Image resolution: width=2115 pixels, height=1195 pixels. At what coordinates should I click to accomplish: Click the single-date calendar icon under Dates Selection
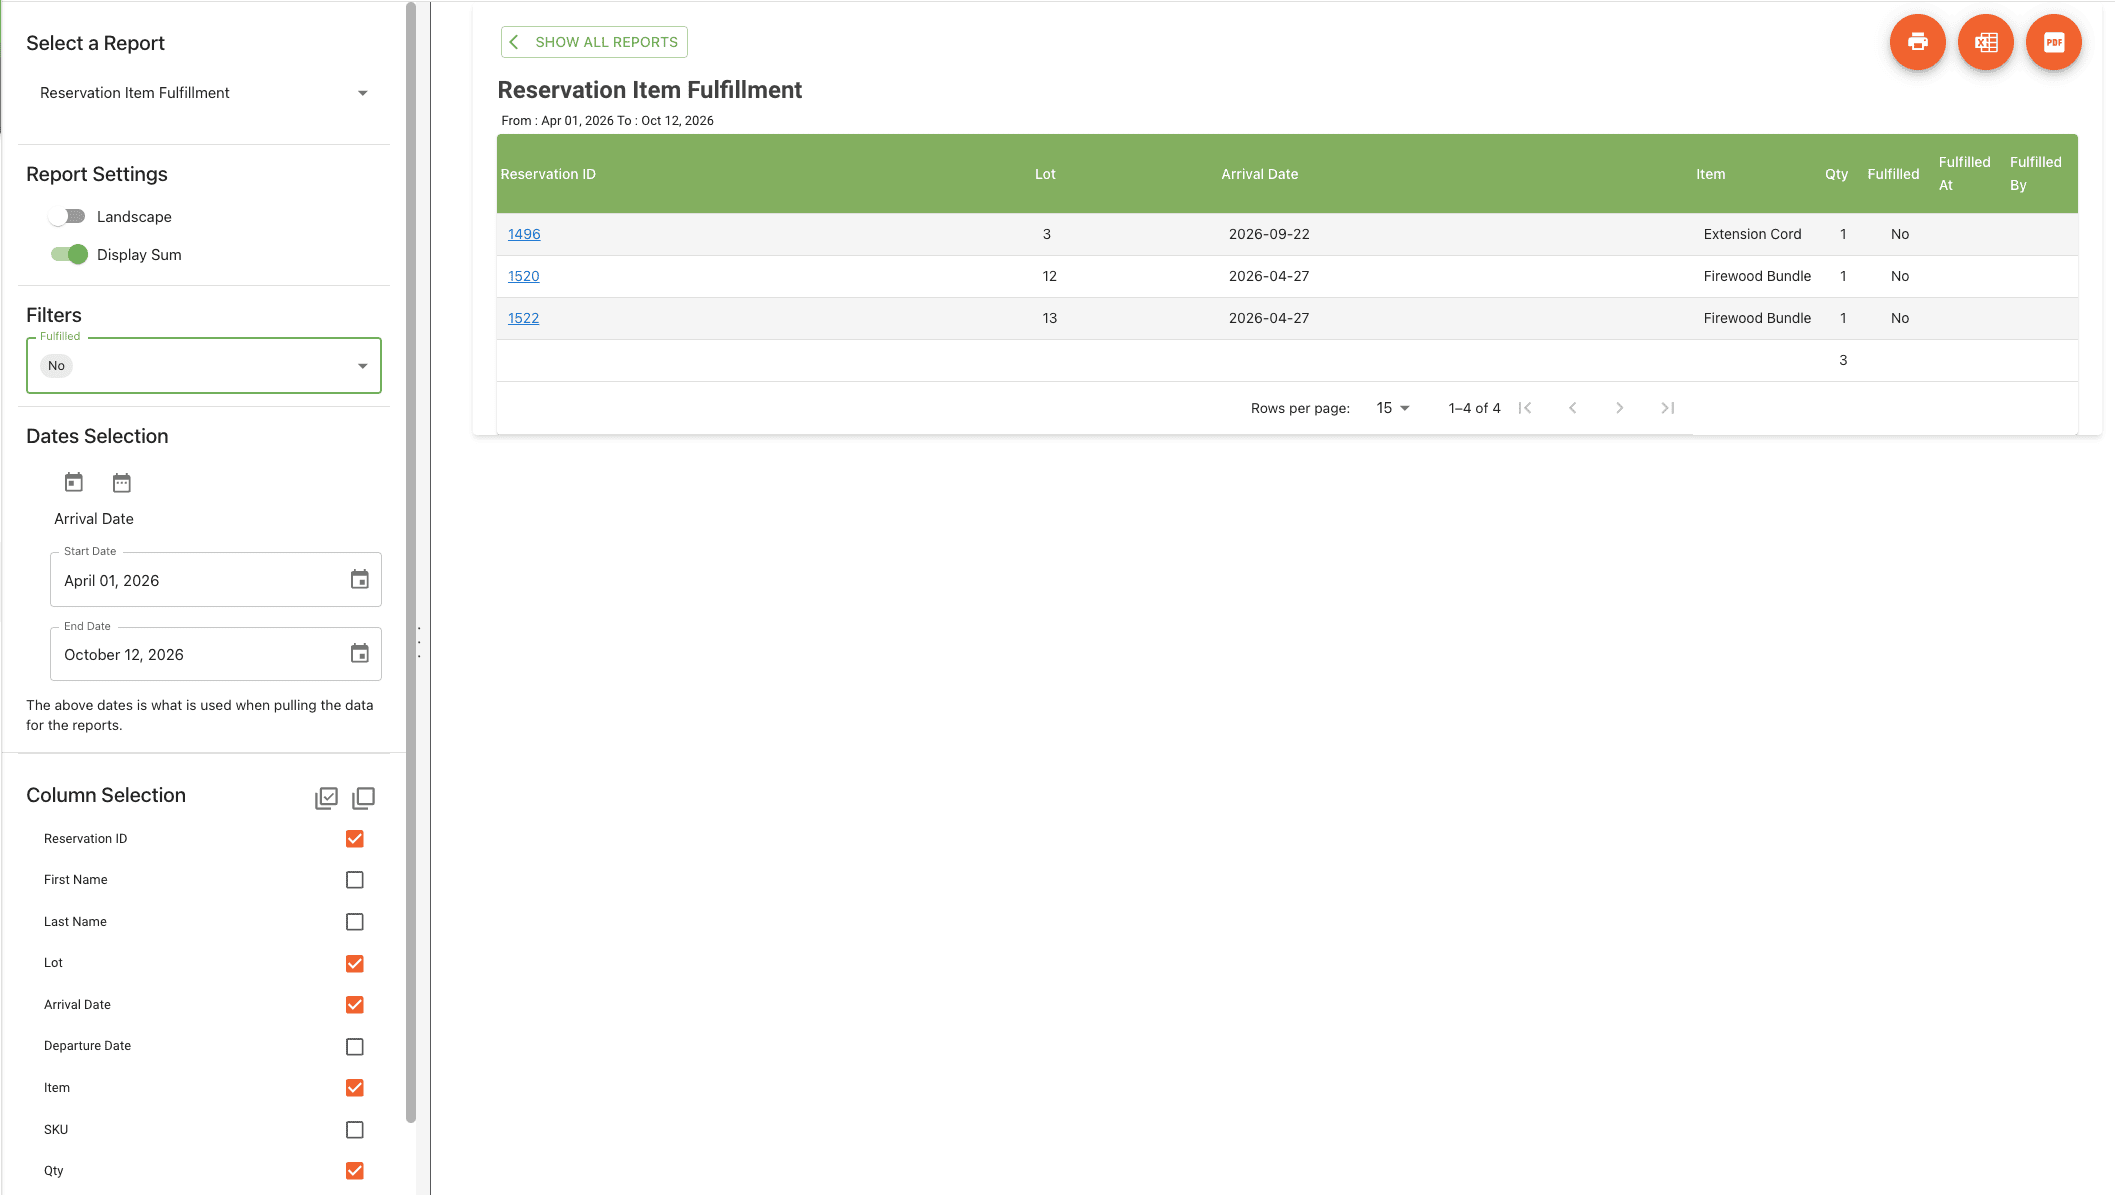point(73,482)
